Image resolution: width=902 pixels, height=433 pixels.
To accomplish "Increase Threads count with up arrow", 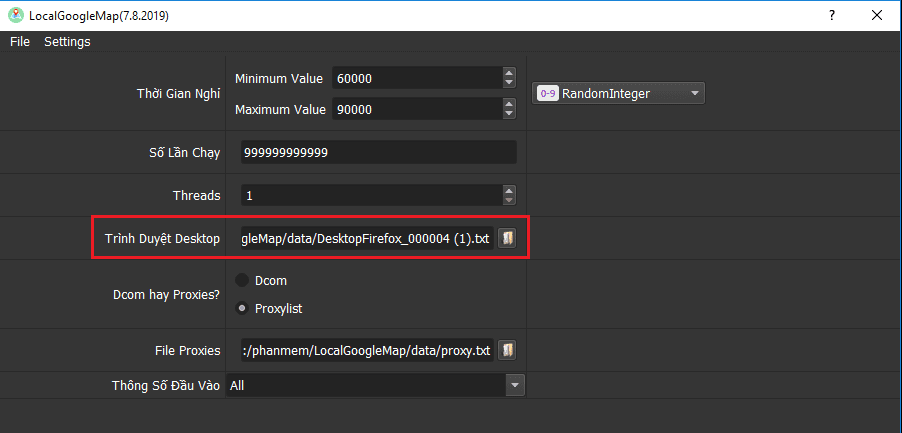I will pos(509,190).
